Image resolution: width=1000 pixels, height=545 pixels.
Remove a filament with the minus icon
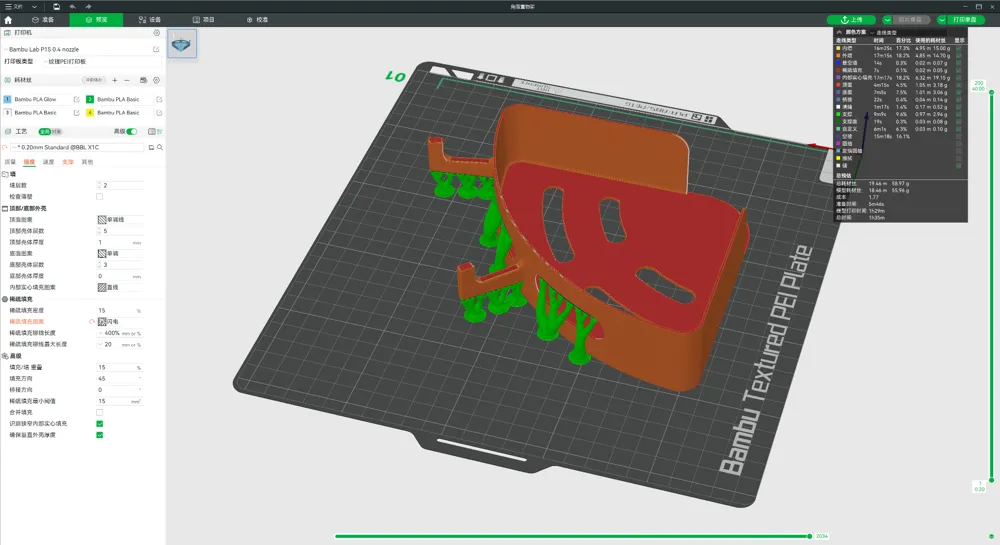click(x=127, y=80)
